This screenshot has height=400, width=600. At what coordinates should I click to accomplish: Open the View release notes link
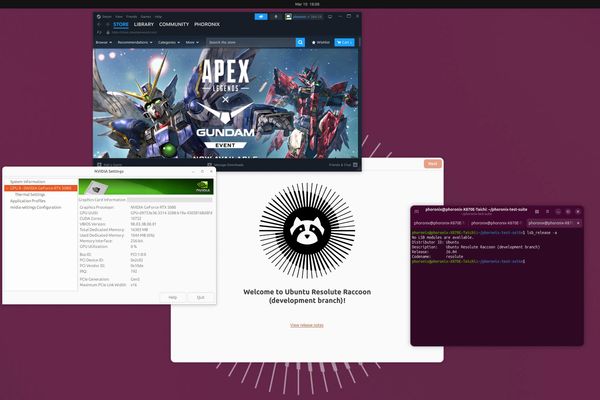pos(307,325)
